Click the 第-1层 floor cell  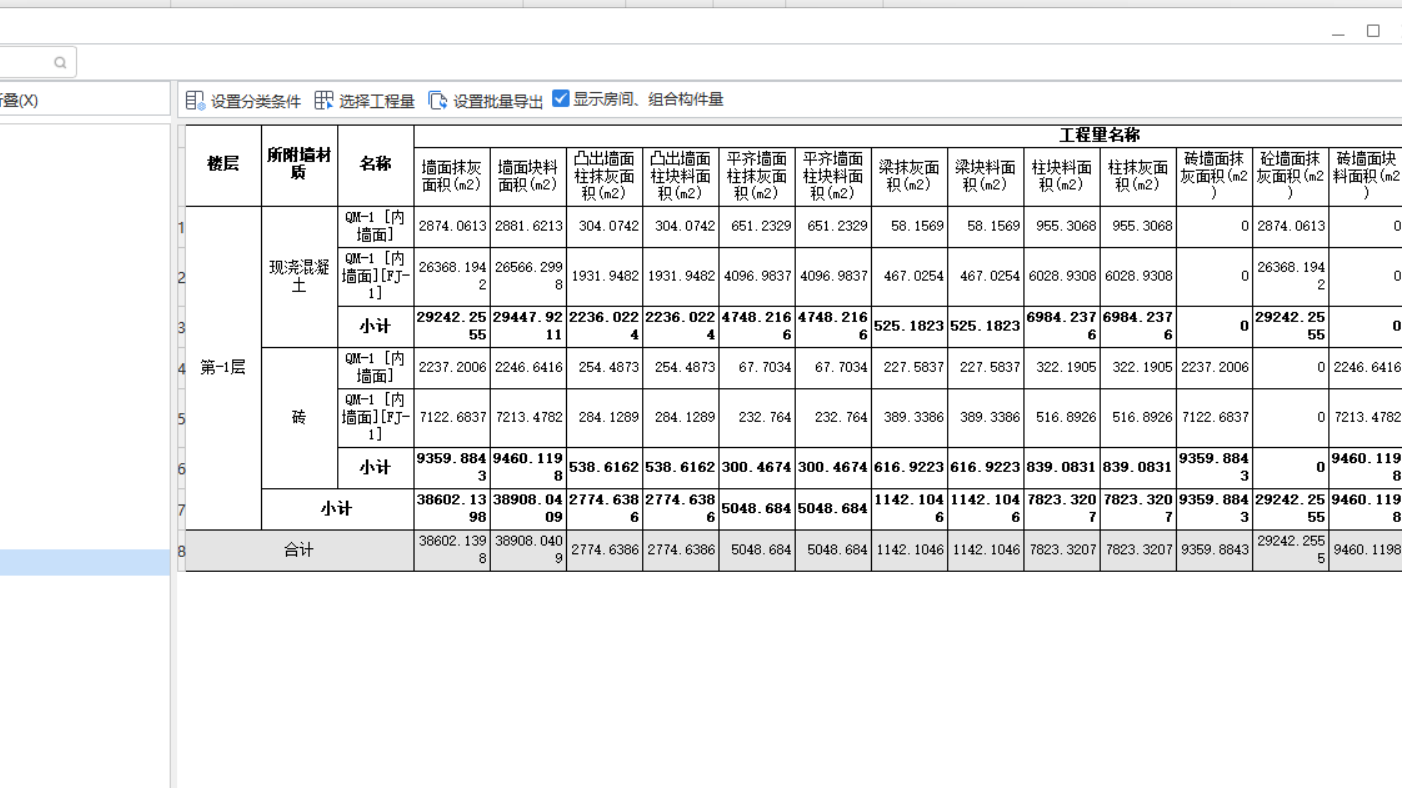pyautogui.click(x=223, y=368)
